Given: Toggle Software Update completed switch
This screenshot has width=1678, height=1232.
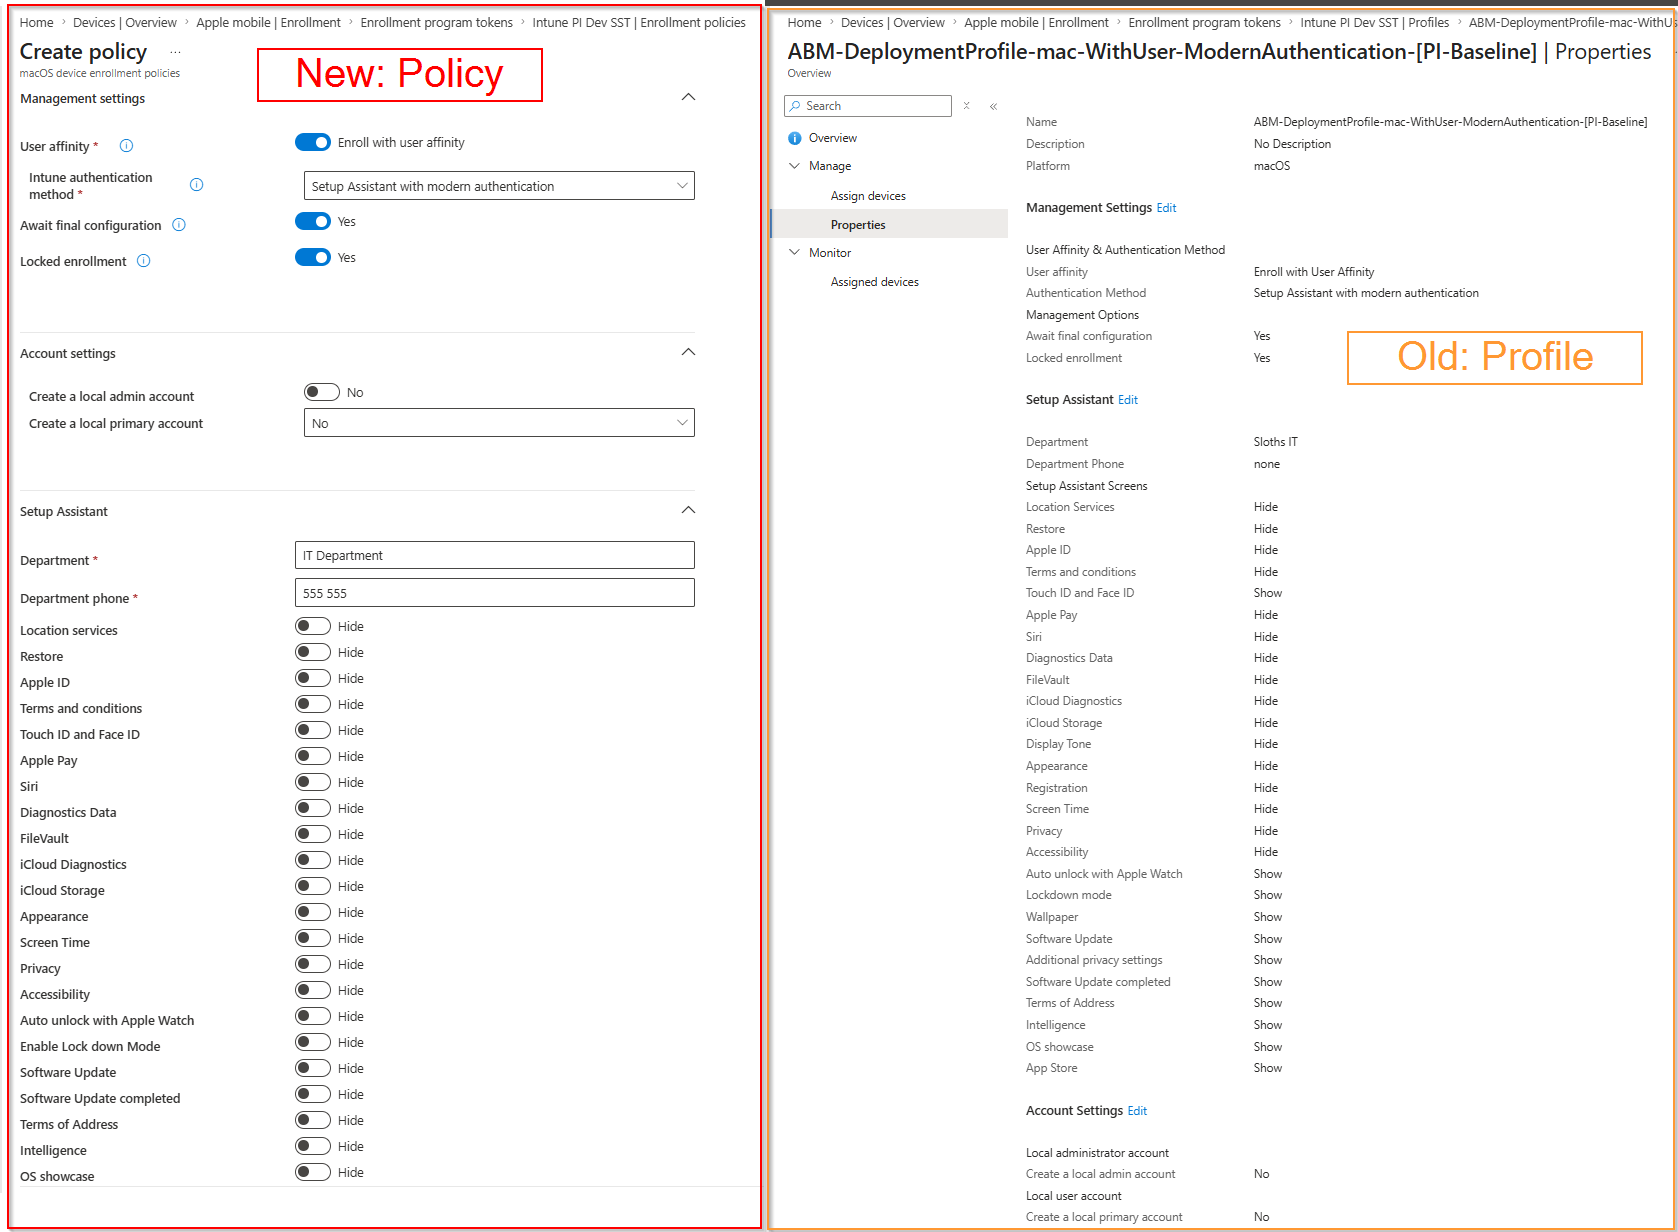Looking at the screenshot, I should 313,1094.
